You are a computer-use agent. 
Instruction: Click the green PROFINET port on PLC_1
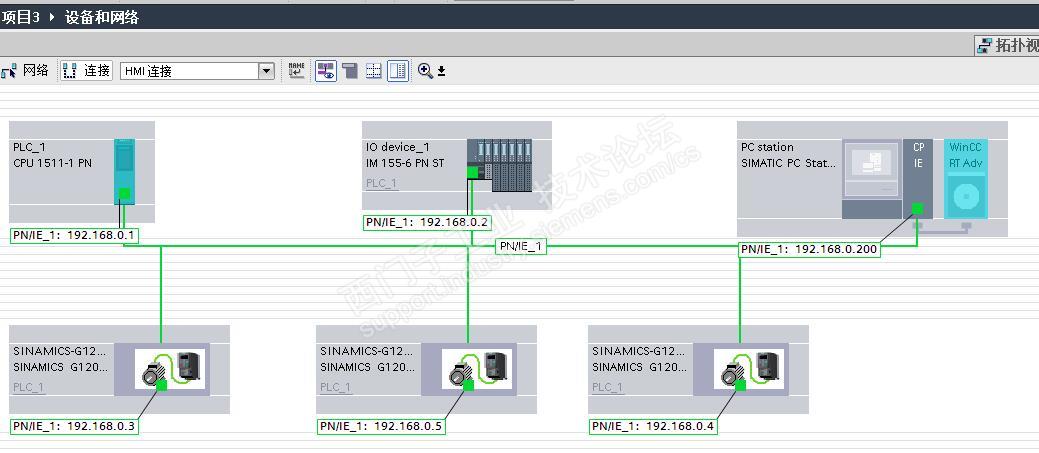124,193
